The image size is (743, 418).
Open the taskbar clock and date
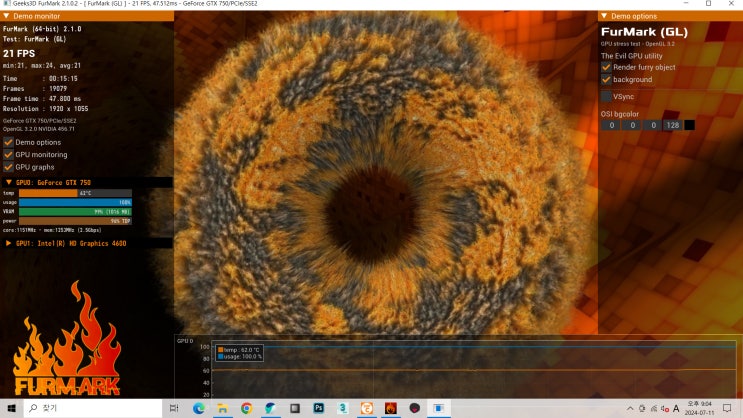click(x=699, y=408)
